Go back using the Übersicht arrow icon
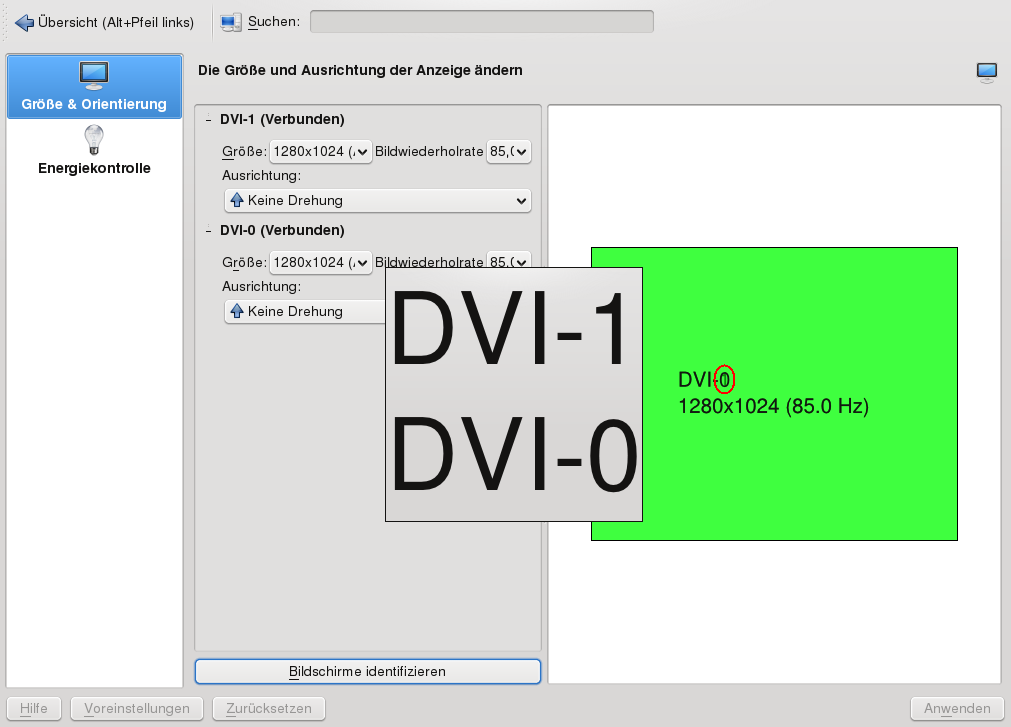 pyautogui.click(x=25, y=22)
